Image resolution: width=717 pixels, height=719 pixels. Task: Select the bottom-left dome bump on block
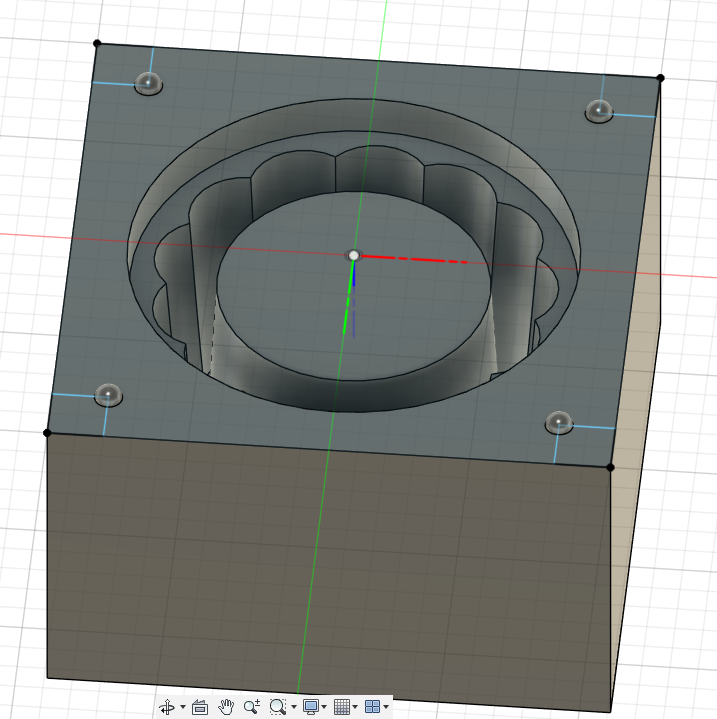point(107,395)
